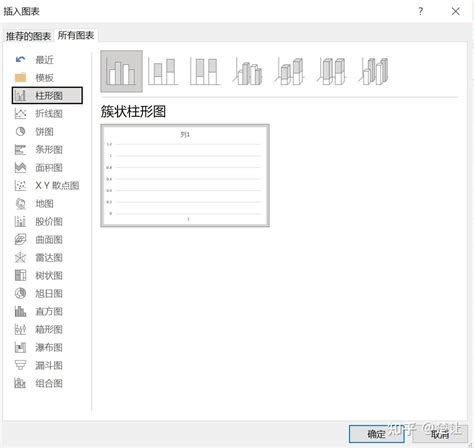Select the clustered column chart subtype icon
Image resolution: width=474 pixels, height=448 pixels.
[121, 71]
